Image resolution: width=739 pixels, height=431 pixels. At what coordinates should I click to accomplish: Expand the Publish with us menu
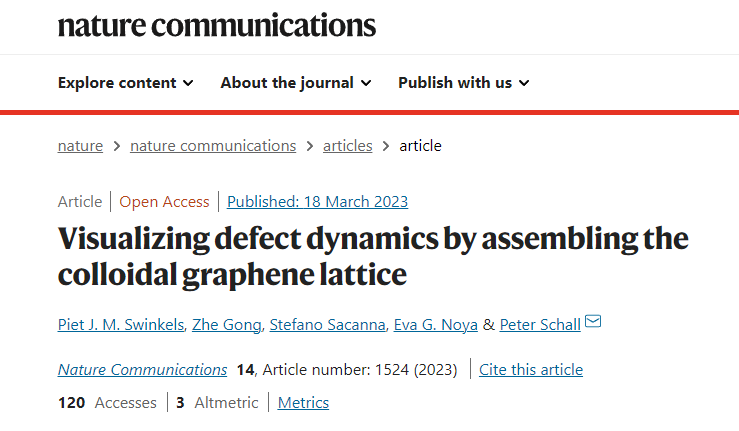[x=464, y=83]
